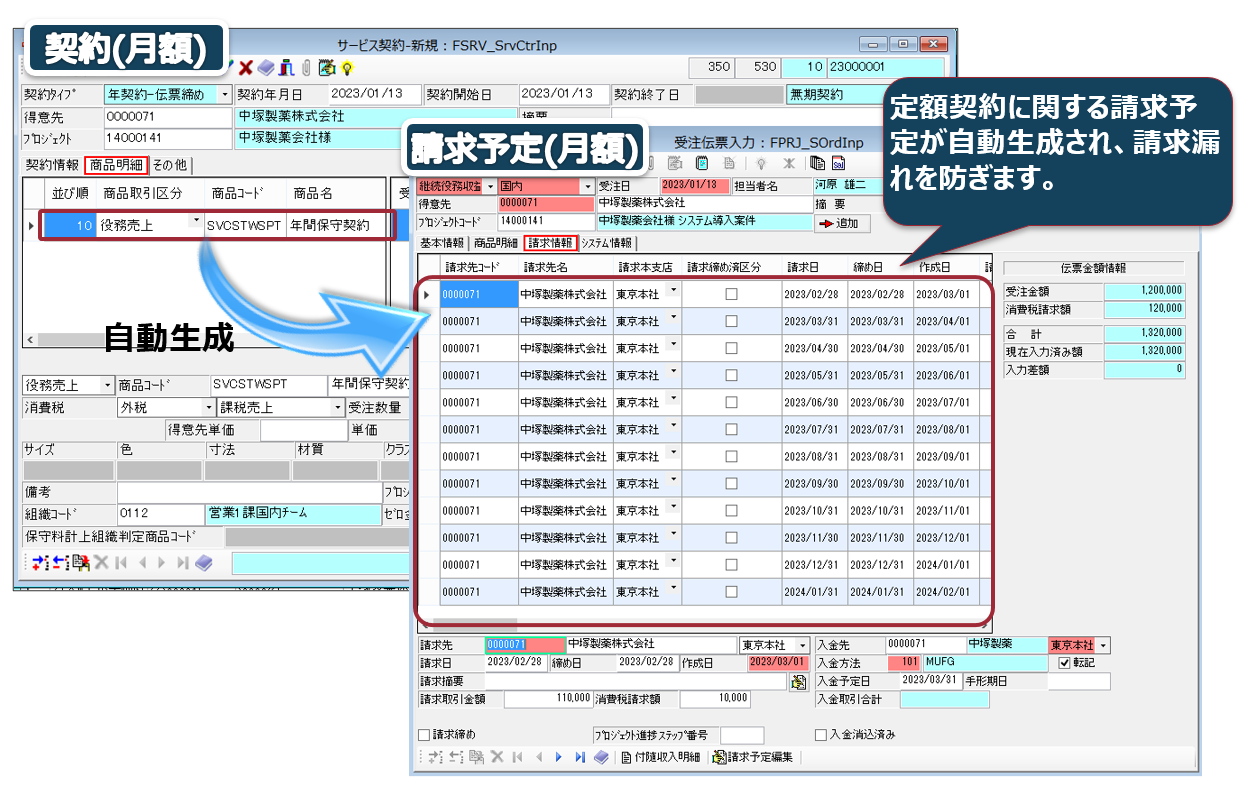
Task: Open the 国内 dropdown in order entry
Action: tap(587, 186)
